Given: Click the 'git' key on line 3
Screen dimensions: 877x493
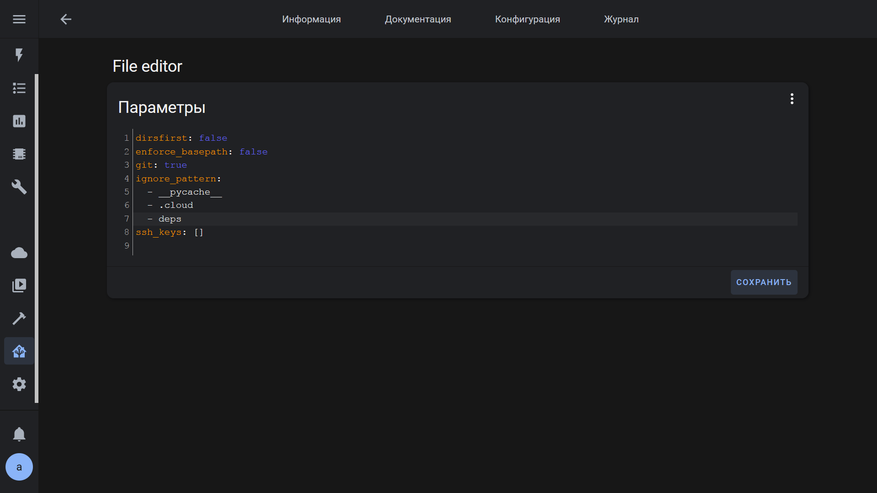Looking at the screenshot, I should coord(144,165).
